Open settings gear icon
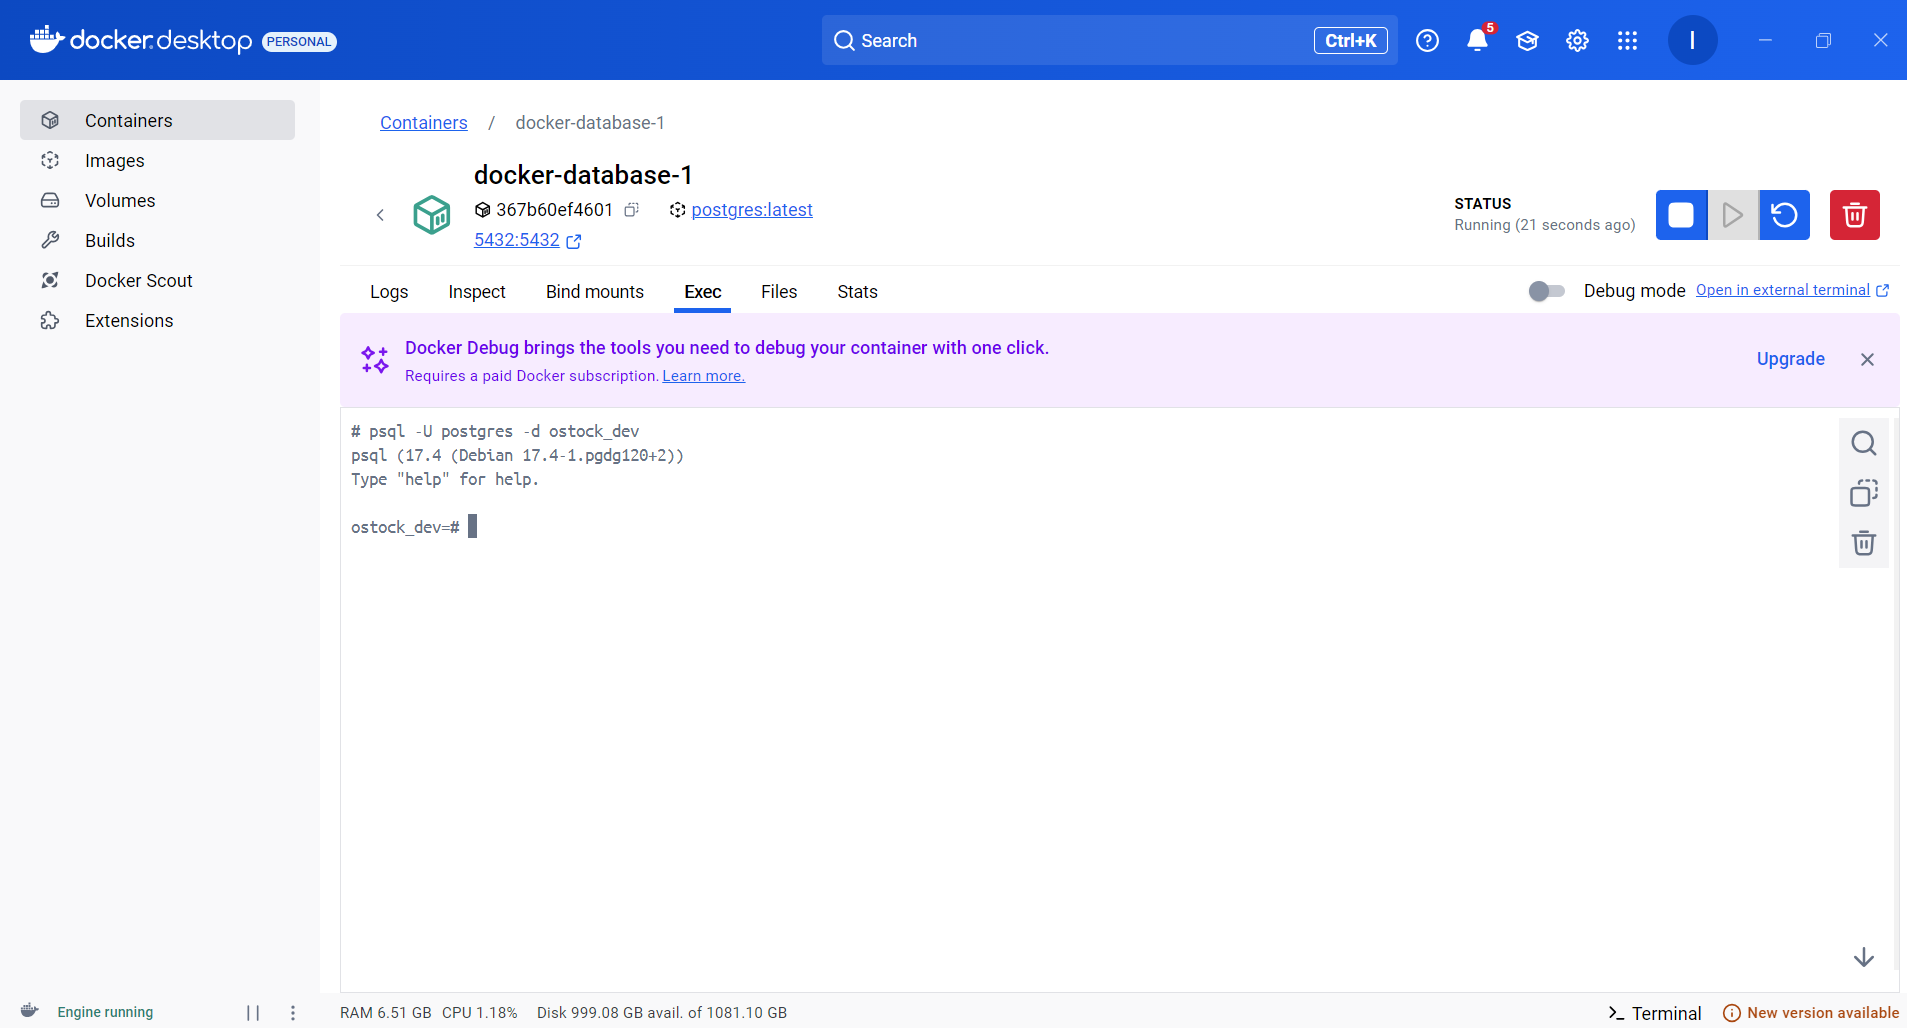Image resolution: width=1907 pixels, height=1028 pixels. [1577, 40]
